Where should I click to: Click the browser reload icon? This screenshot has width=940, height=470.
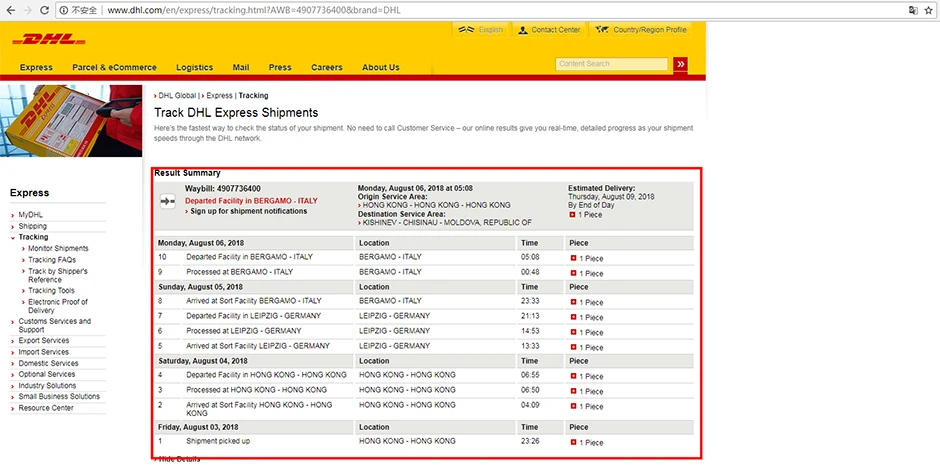[x=44, y=10]
